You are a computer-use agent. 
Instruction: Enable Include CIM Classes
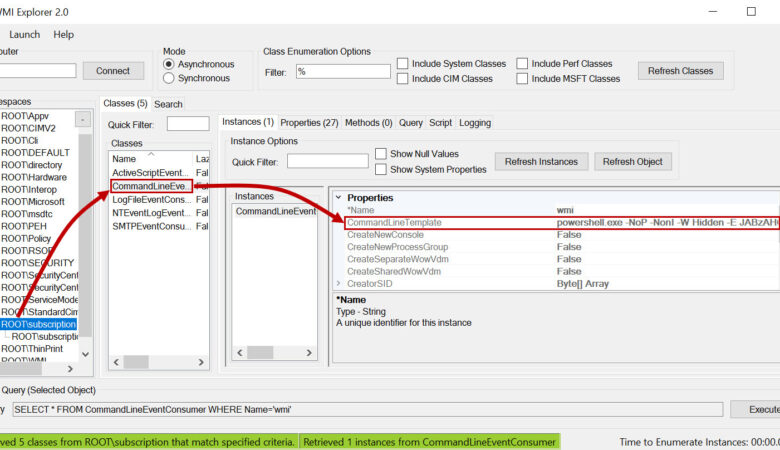click(402, 79)
